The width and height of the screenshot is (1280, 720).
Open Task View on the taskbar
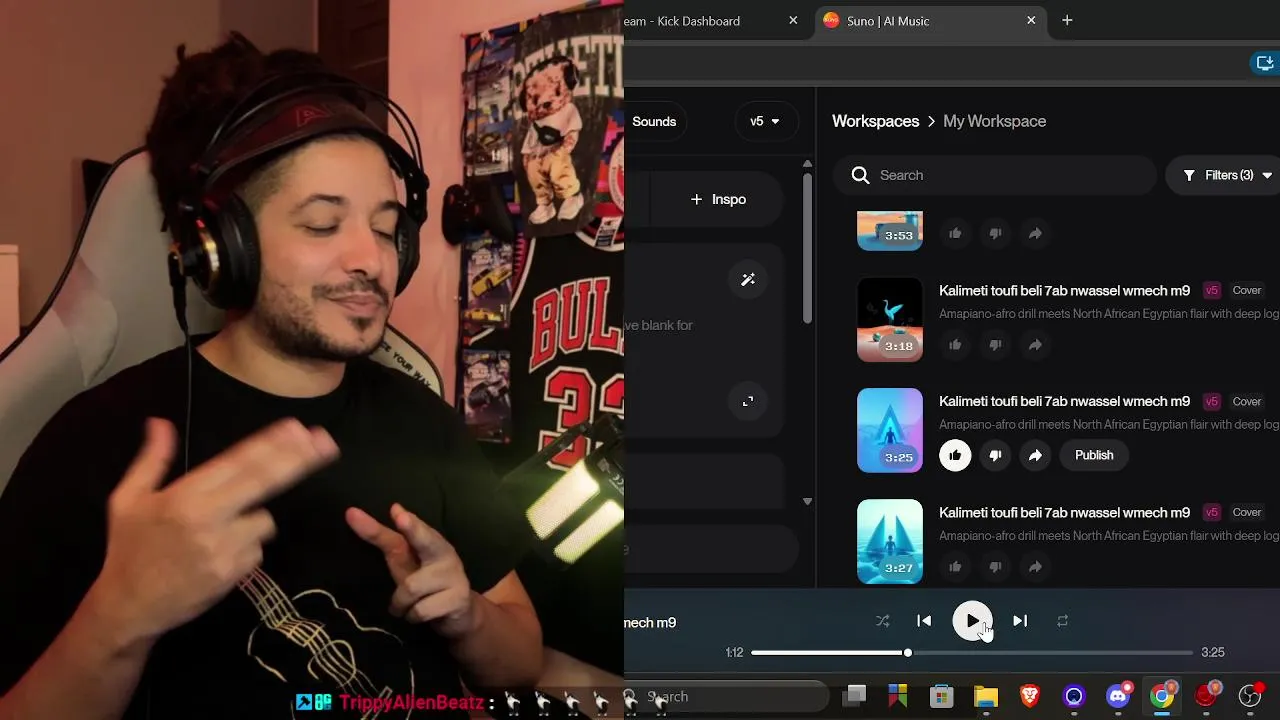tap(854, 696)
